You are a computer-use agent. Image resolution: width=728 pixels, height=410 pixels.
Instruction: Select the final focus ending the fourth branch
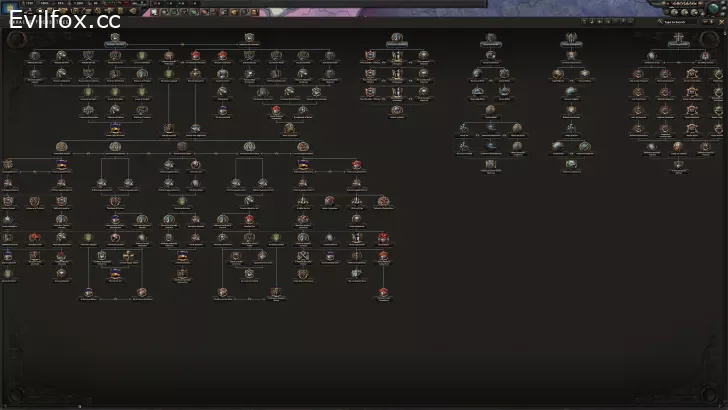pyautogui.click(x=490, y=164)
